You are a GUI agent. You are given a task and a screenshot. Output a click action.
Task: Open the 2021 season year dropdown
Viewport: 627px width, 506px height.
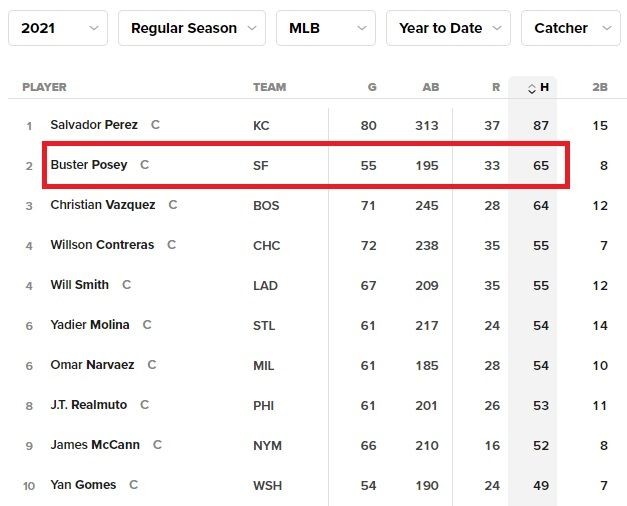tap(58, 28)
